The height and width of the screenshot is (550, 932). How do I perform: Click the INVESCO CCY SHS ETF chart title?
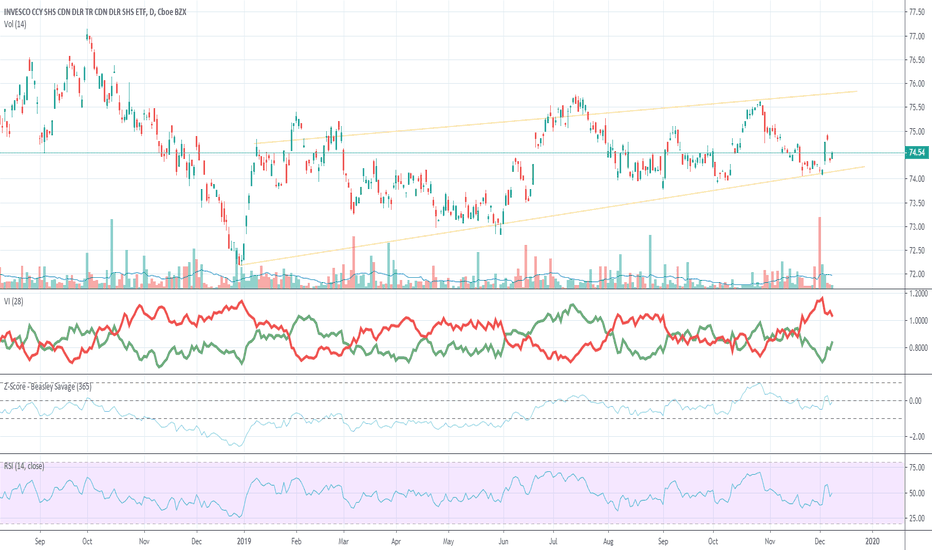coord(95,12)
